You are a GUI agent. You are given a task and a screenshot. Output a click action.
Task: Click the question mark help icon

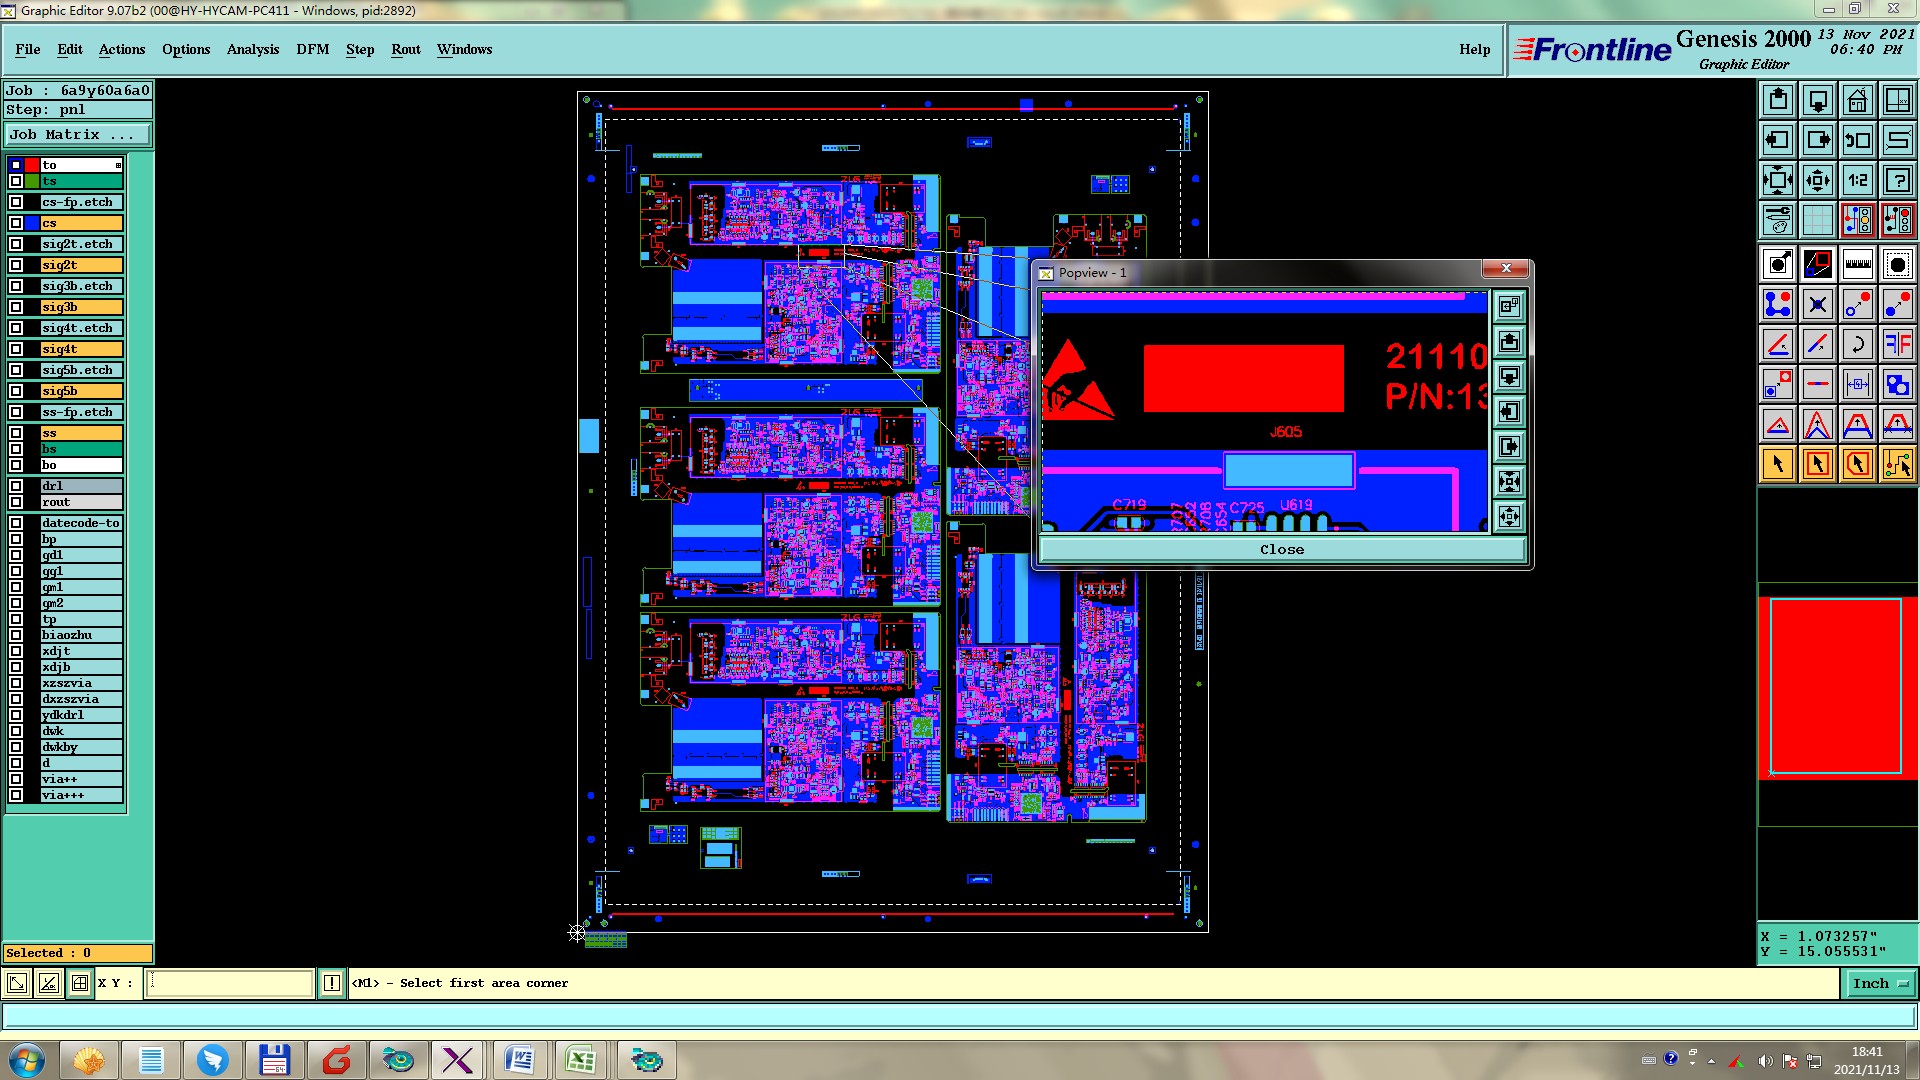1897,180
